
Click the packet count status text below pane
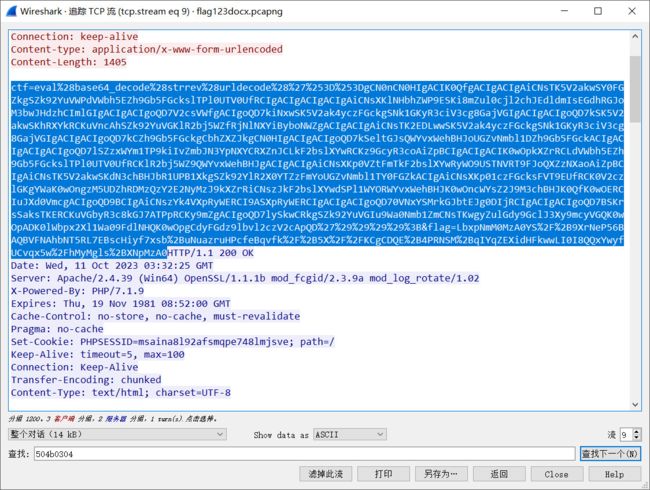[x=113, y=419]
